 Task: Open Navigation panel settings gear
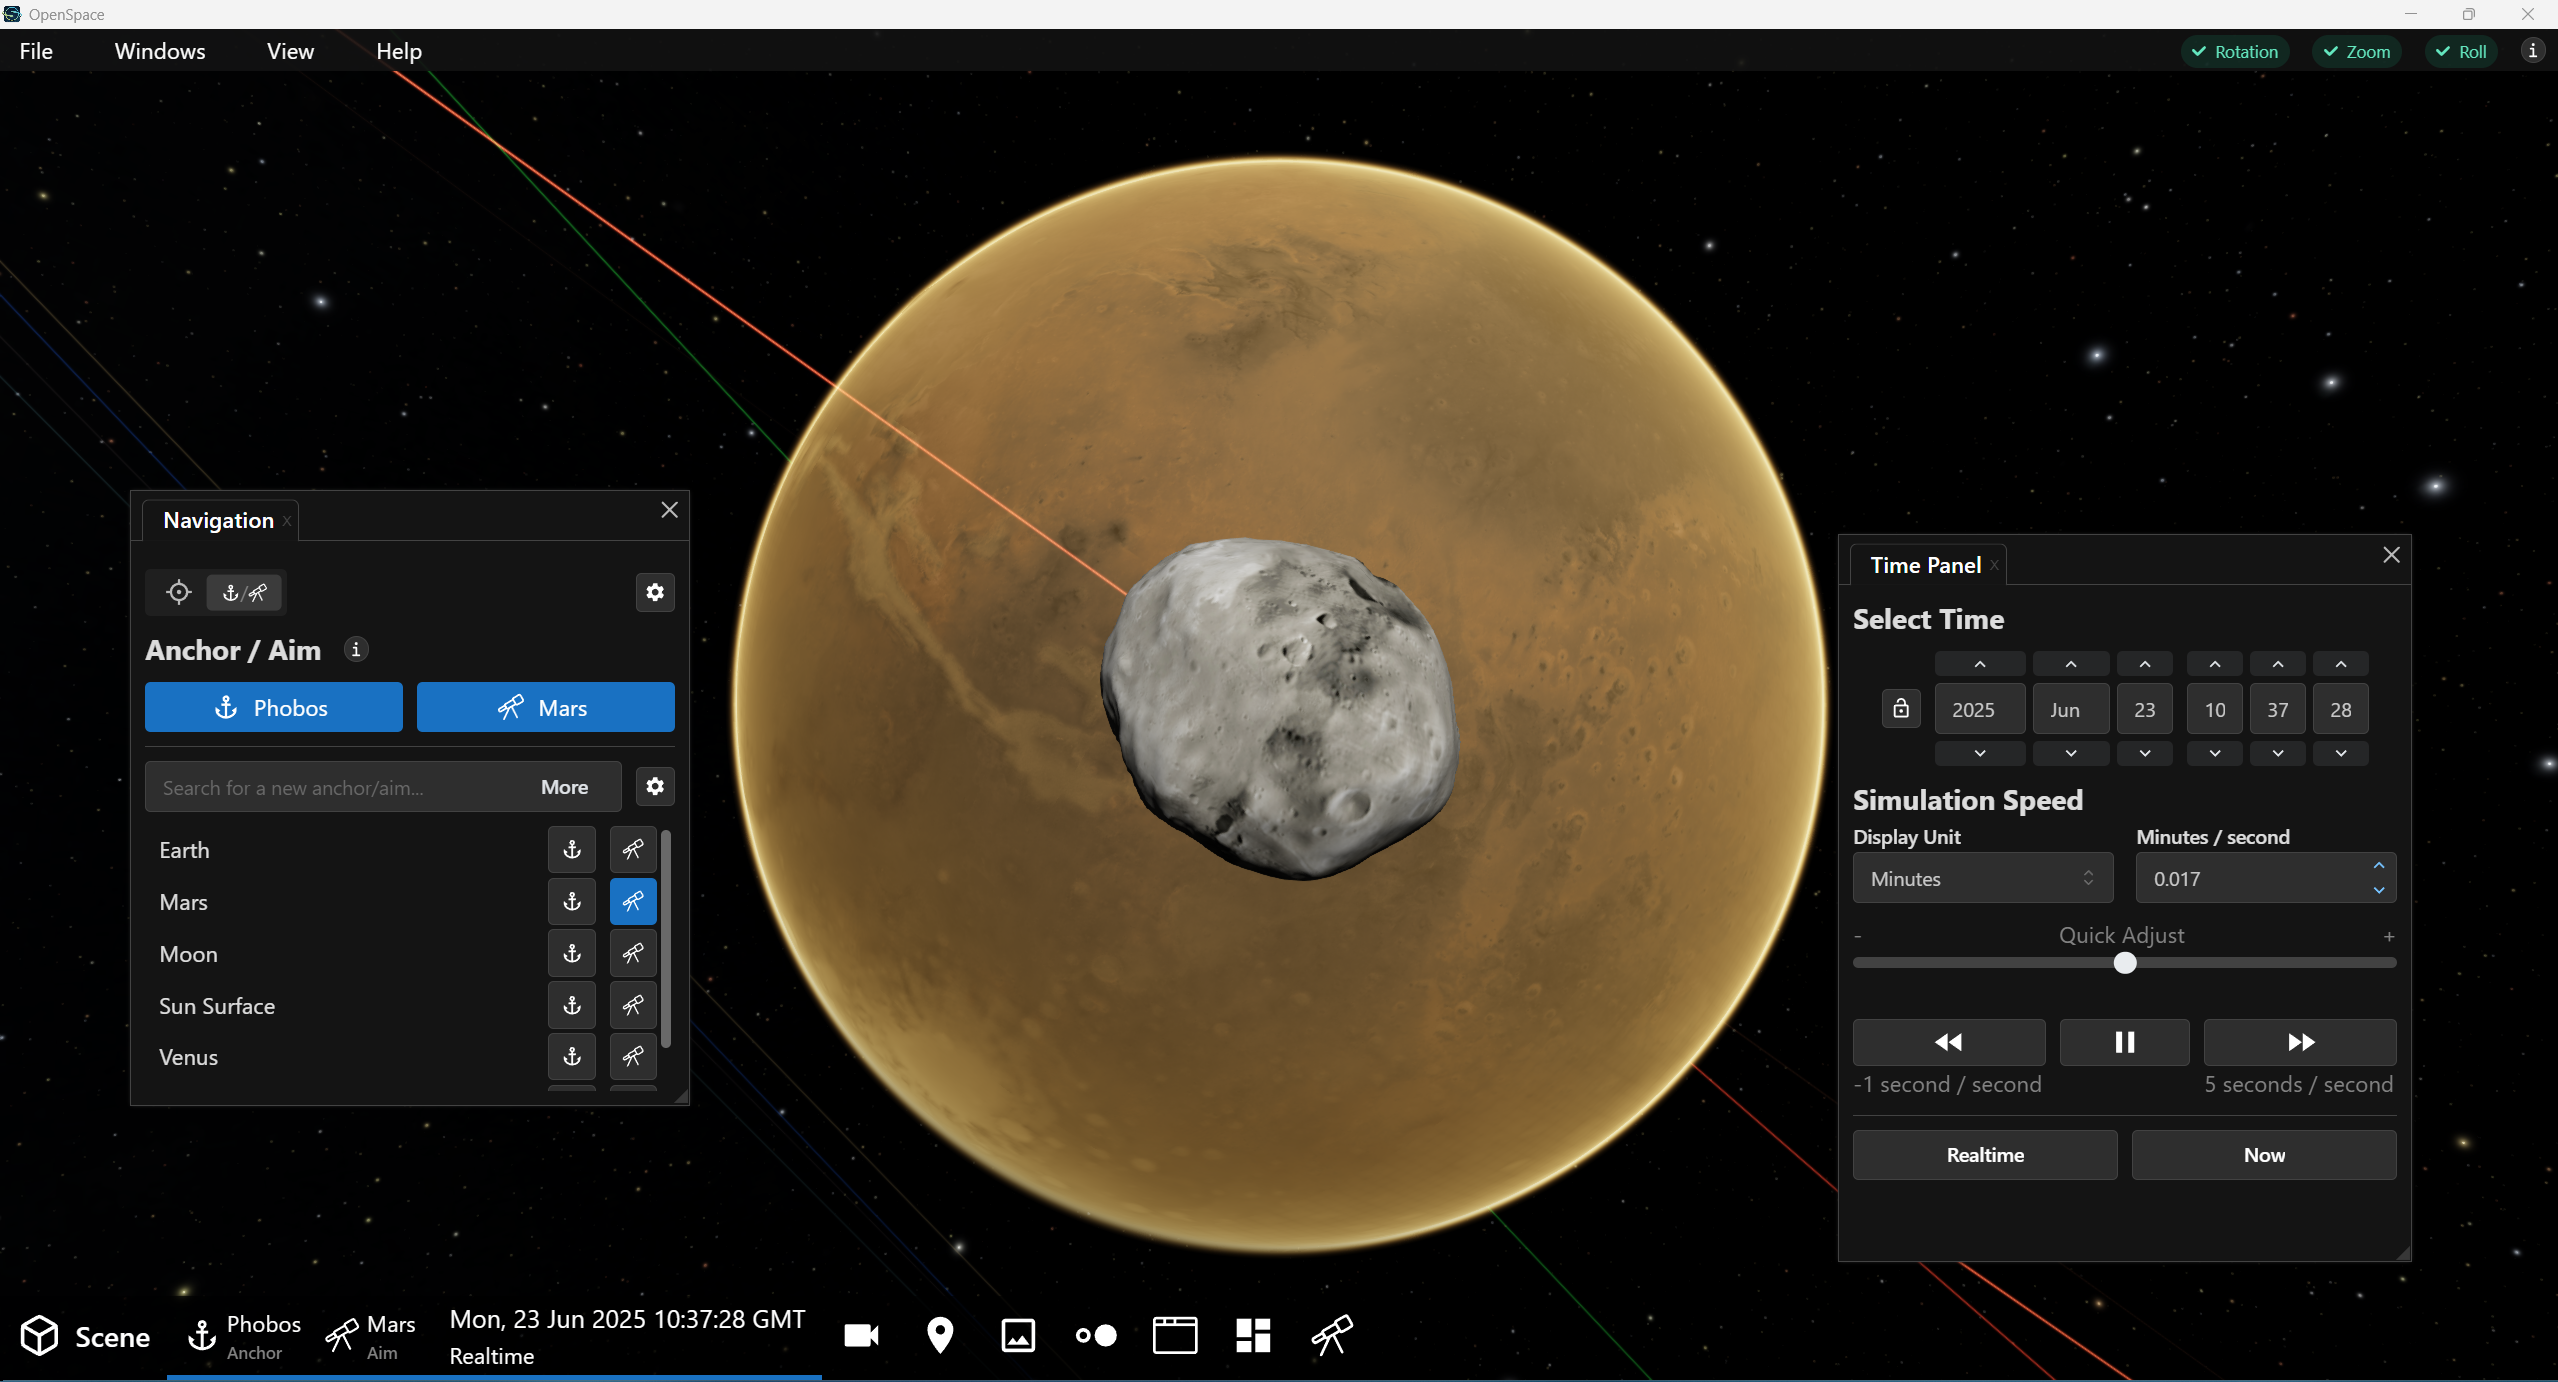point(655,593)
